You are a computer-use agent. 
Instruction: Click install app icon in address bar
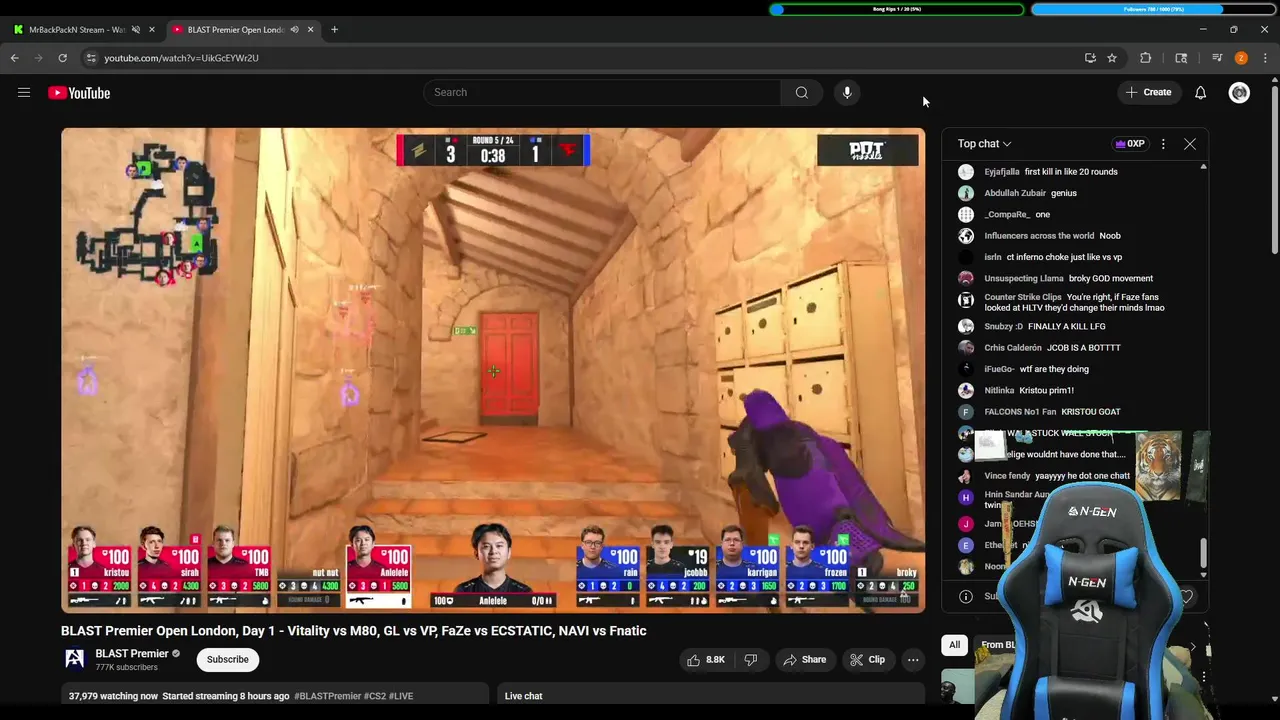point(1090,58)
